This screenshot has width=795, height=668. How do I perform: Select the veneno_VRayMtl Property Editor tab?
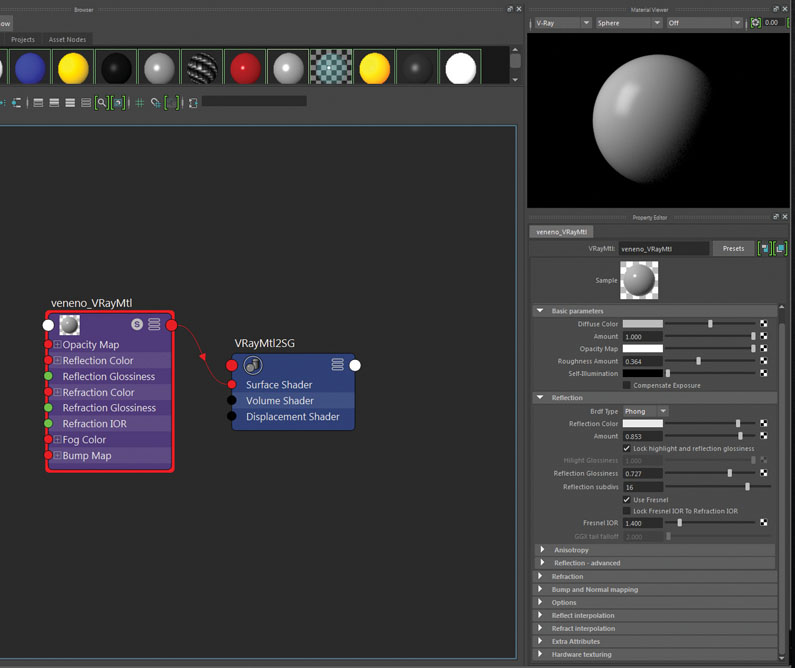tap(561, 232)
